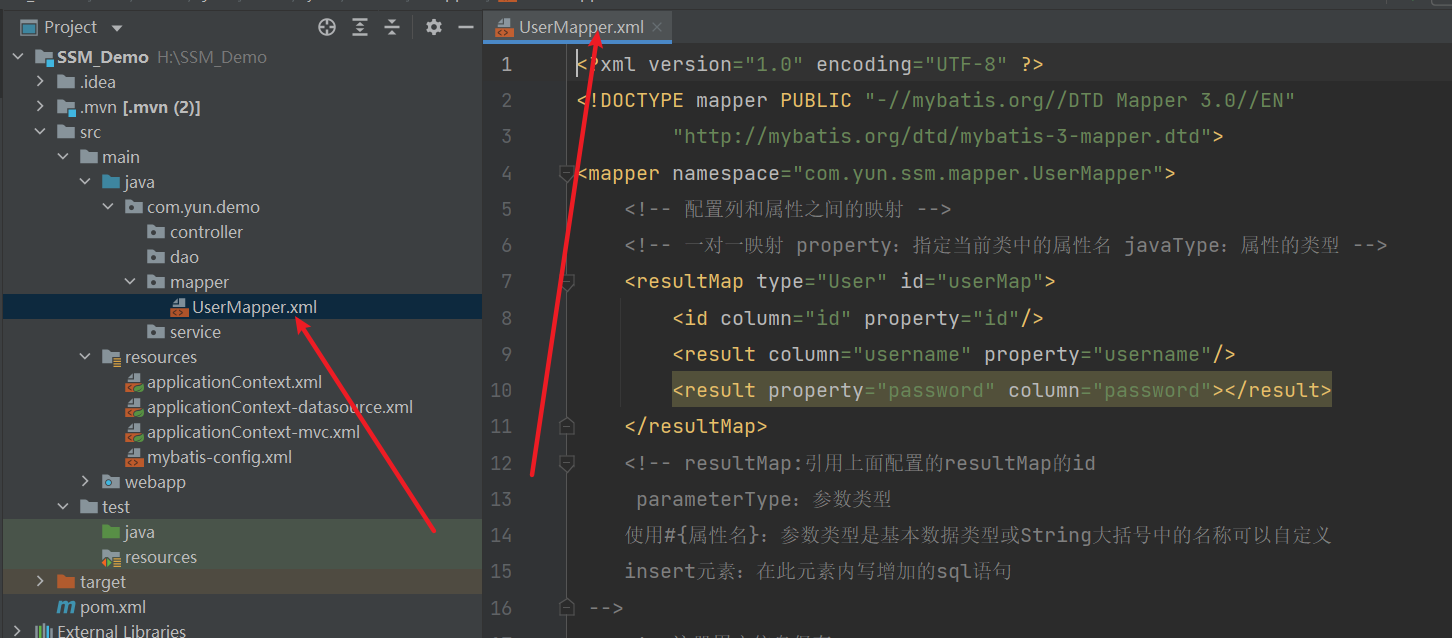This screenshot has width=1452, height=638.
Task: Collapse the resources folder under main
Action: pyautogui.click(x=85, y=357)
